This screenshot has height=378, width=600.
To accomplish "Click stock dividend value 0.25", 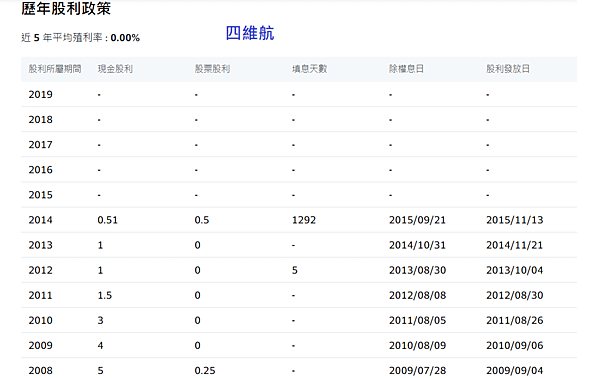I will [x=205, y=371].
